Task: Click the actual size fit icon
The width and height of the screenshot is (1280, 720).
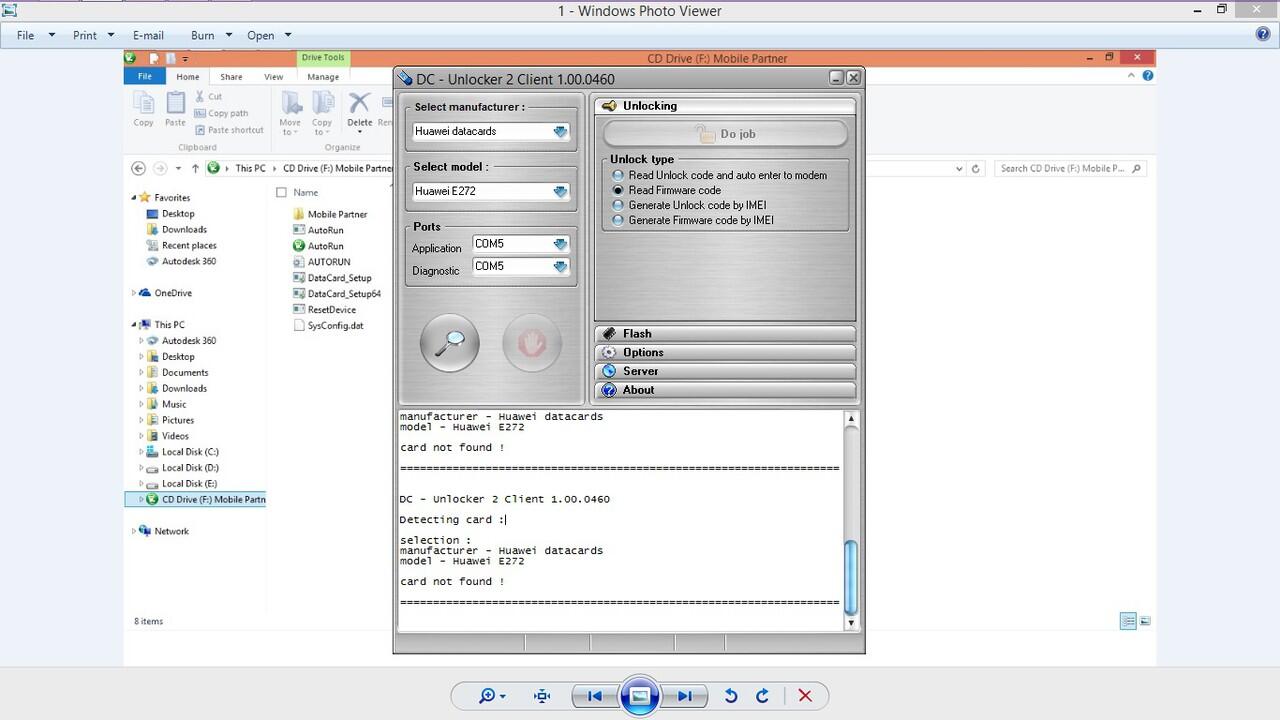Action: (542, 696)
